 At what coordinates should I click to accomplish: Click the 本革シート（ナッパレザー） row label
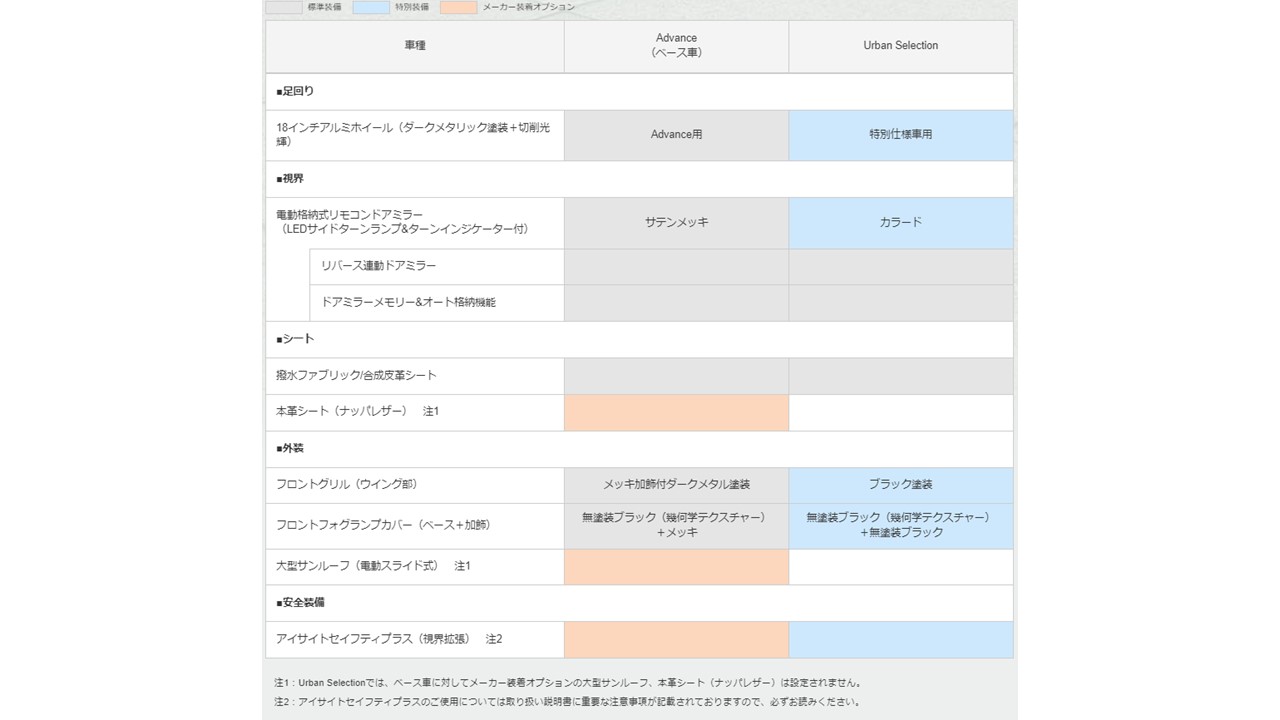pos(357,412)
